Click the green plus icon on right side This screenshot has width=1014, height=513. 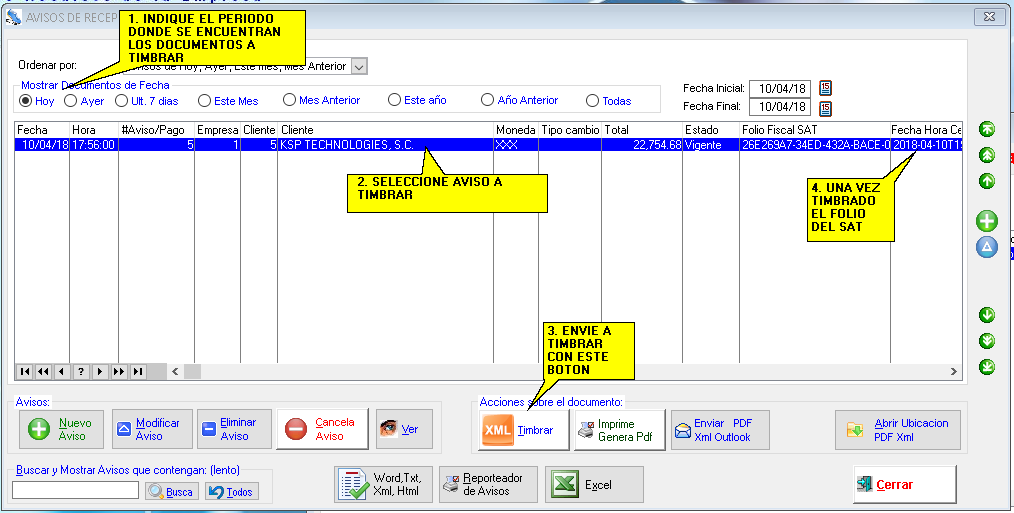[987, 221]
